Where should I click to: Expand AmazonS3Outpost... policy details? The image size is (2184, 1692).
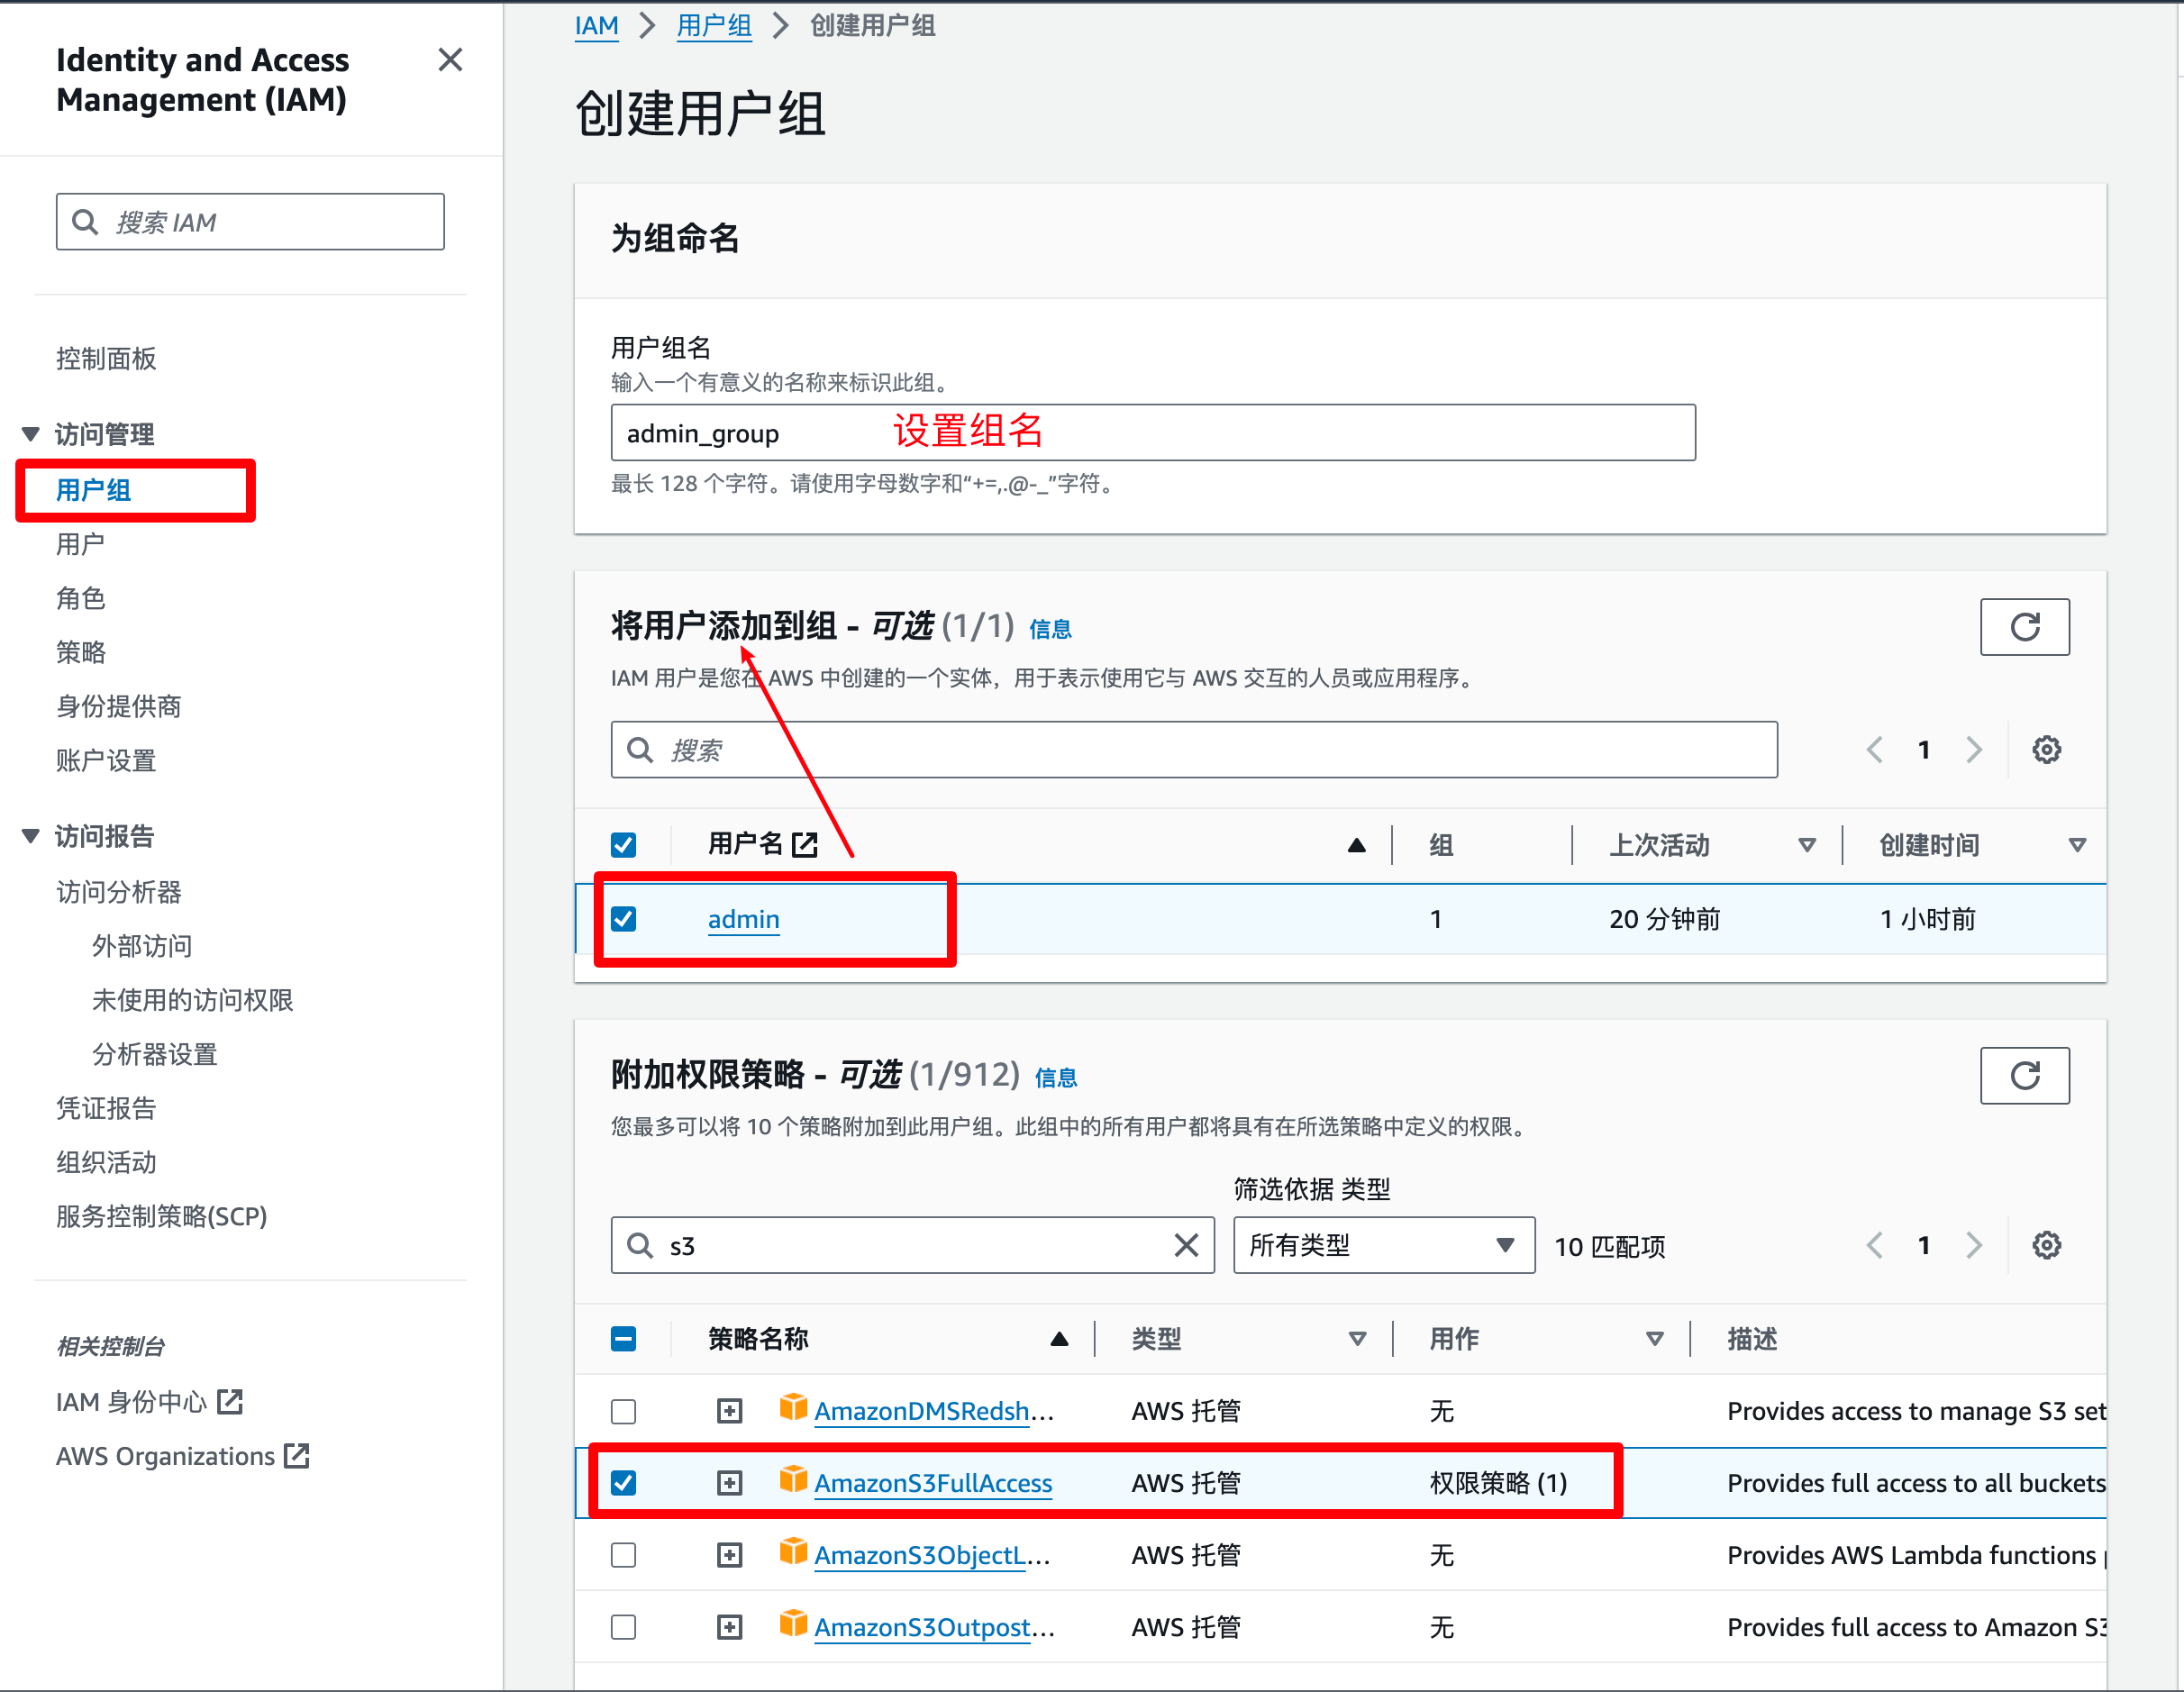(x=729, y=1627)
